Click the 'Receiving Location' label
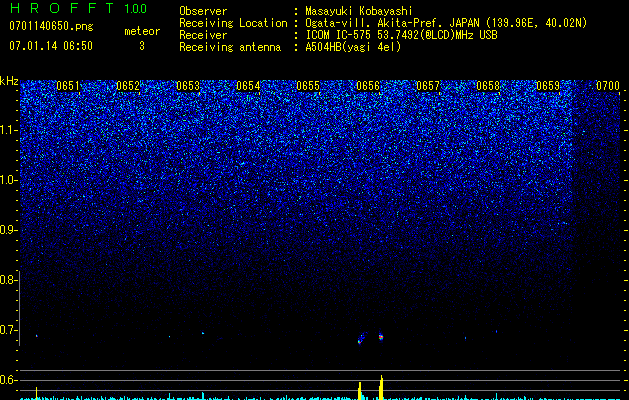This screenshot has width=629, height=400. (x=233, y=23)
